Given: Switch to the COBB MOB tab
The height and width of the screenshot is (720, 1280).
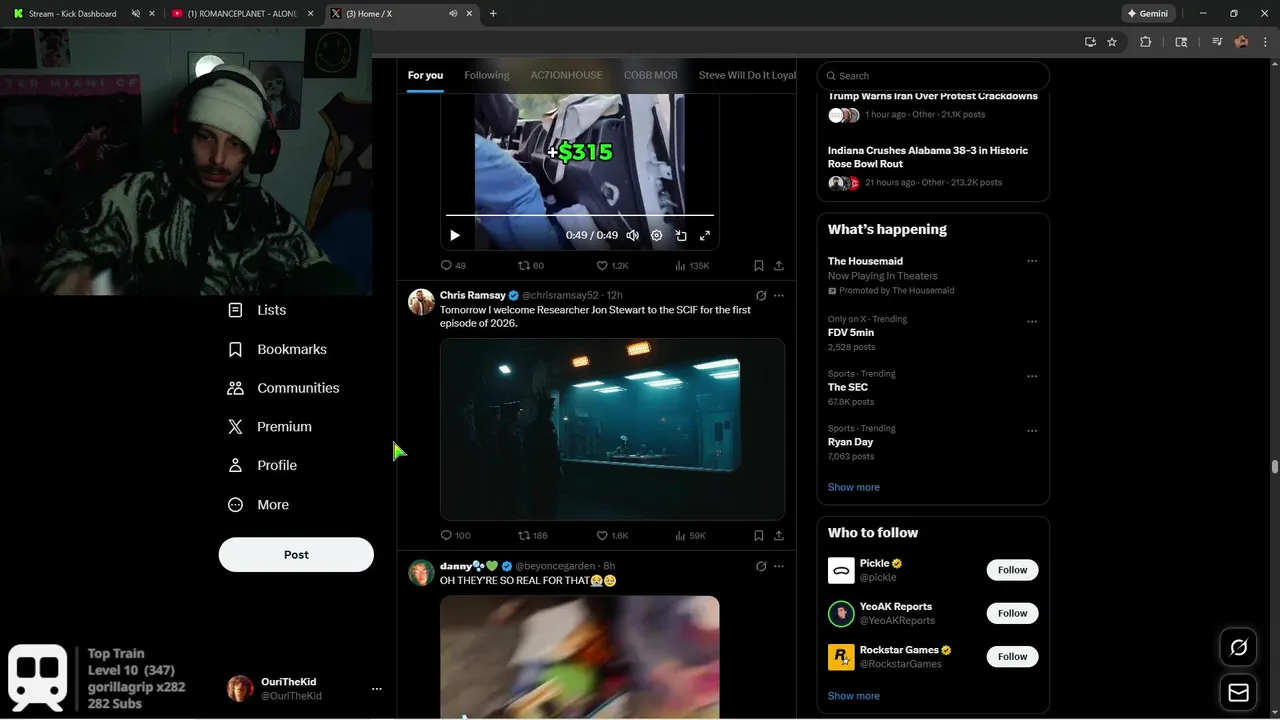Looking at the screenshot, I should point(650,75).
